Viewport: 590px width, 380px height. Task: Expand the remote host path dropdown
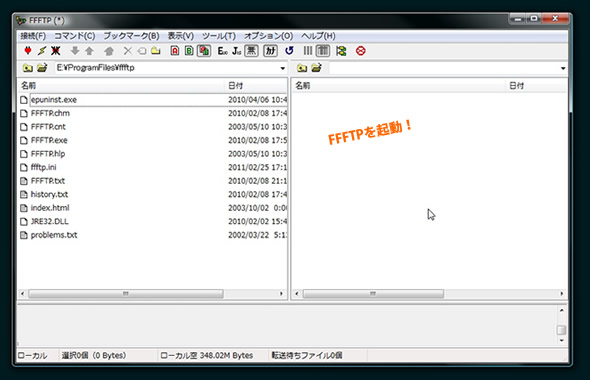click(563, 68)
